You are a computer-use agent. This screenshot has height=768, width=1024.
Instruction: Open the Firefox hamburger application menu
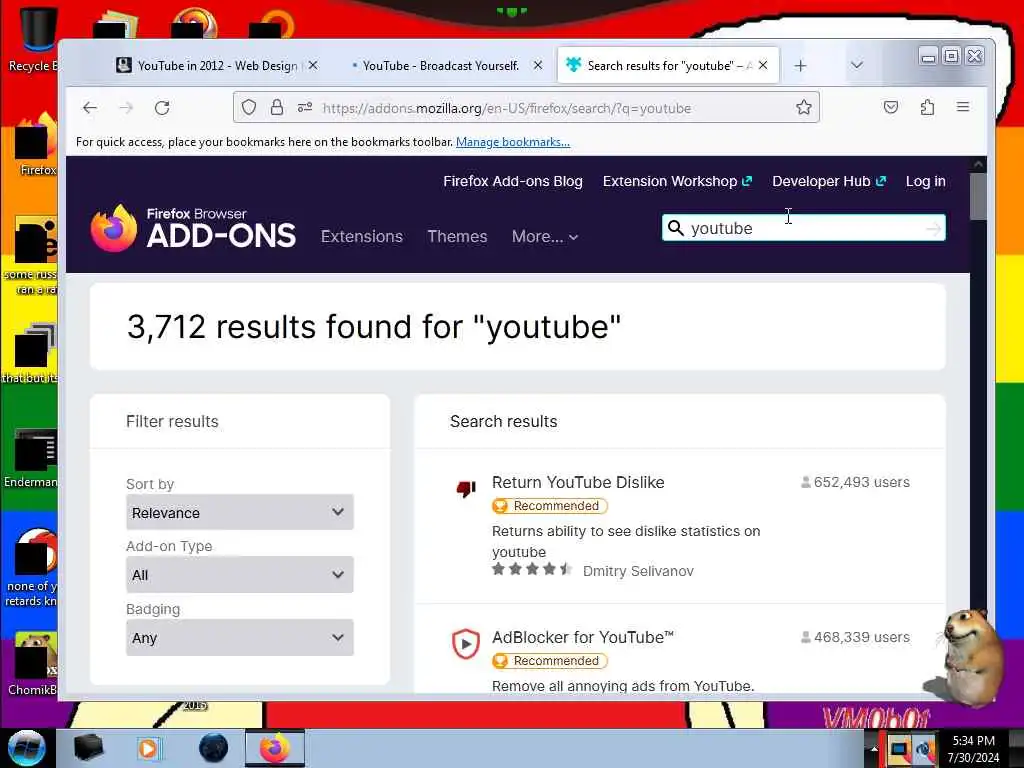[x=963, y=108]
